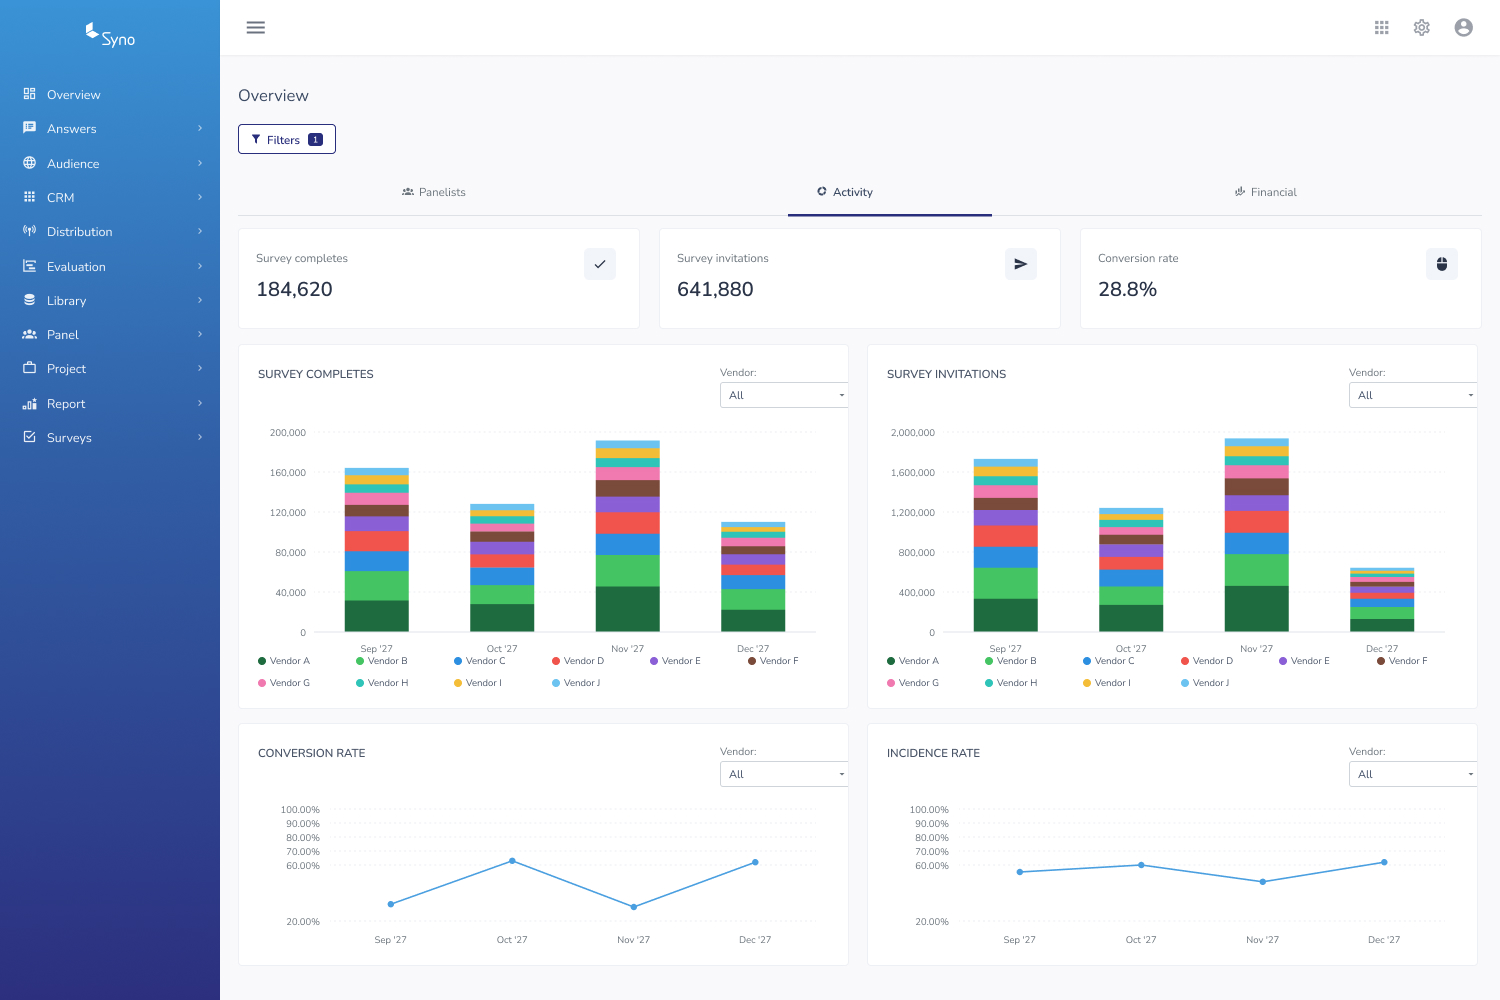This screenshot has width=1500, height=1000.
Task: Open Vendor dropdown for Survey Completes chart
Action: tap(784, 395)
